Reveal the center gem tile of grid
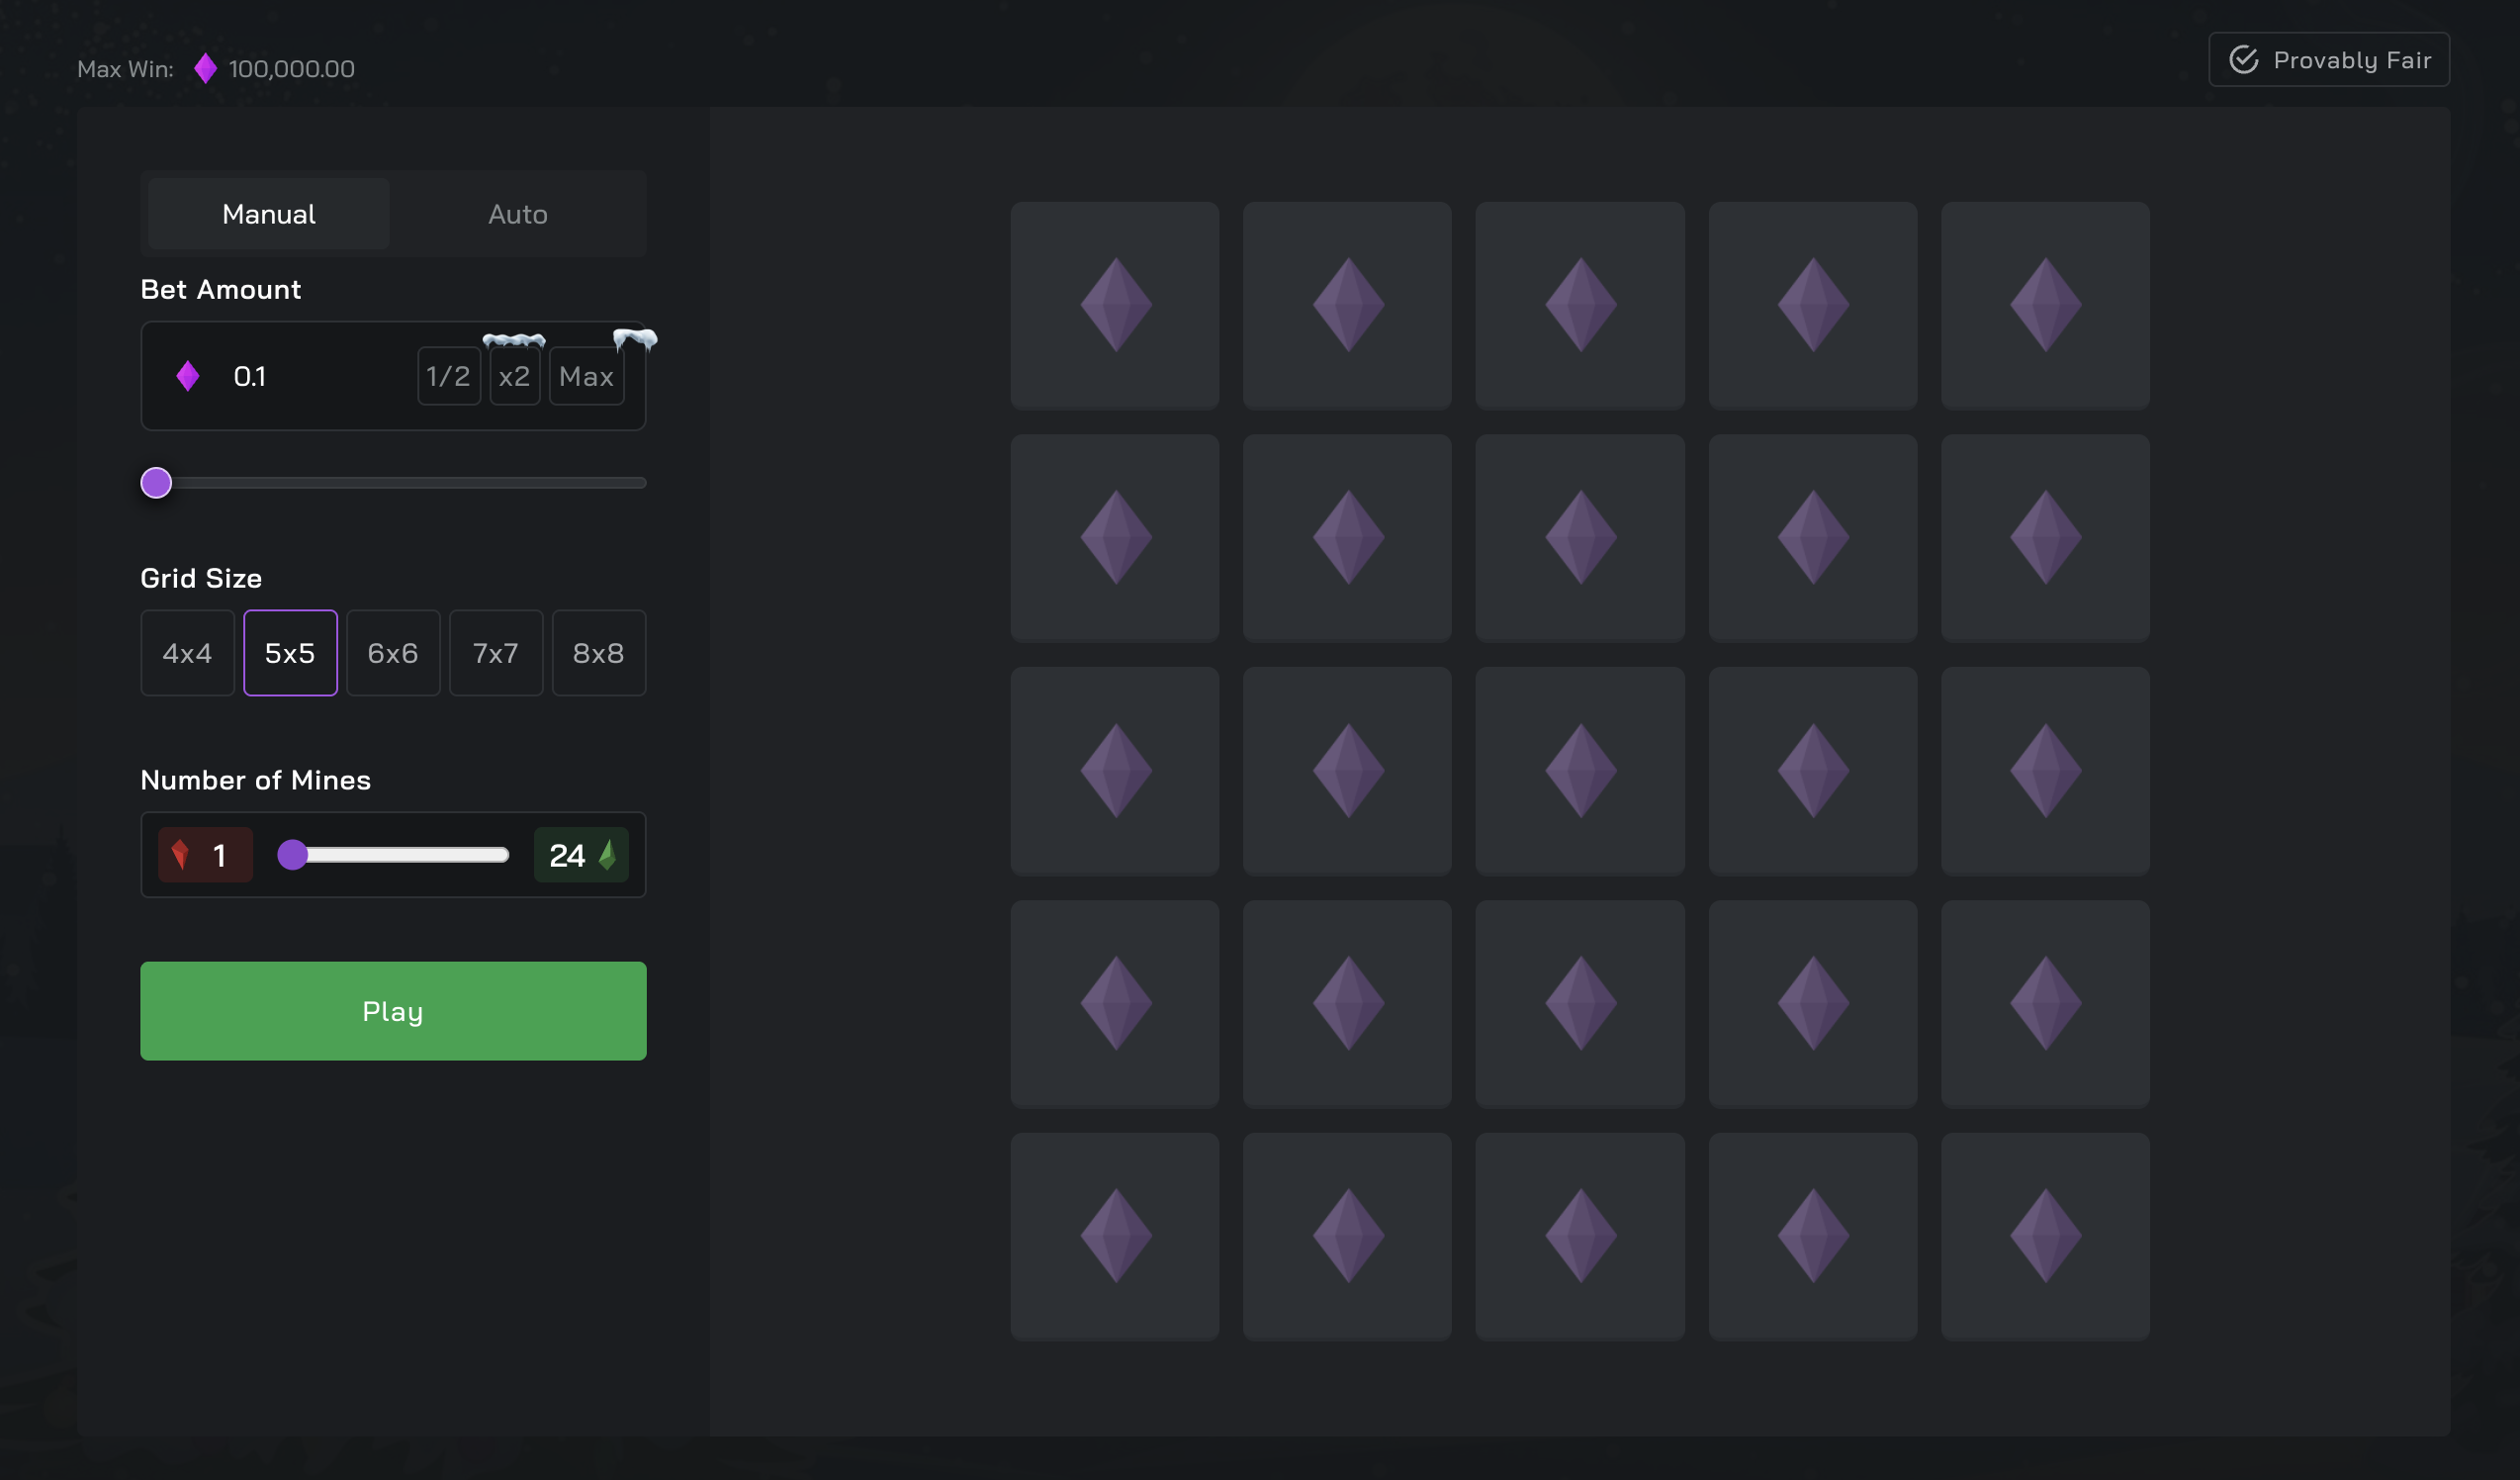This screenshot has width=2520, height=1480. (1579, 770)
